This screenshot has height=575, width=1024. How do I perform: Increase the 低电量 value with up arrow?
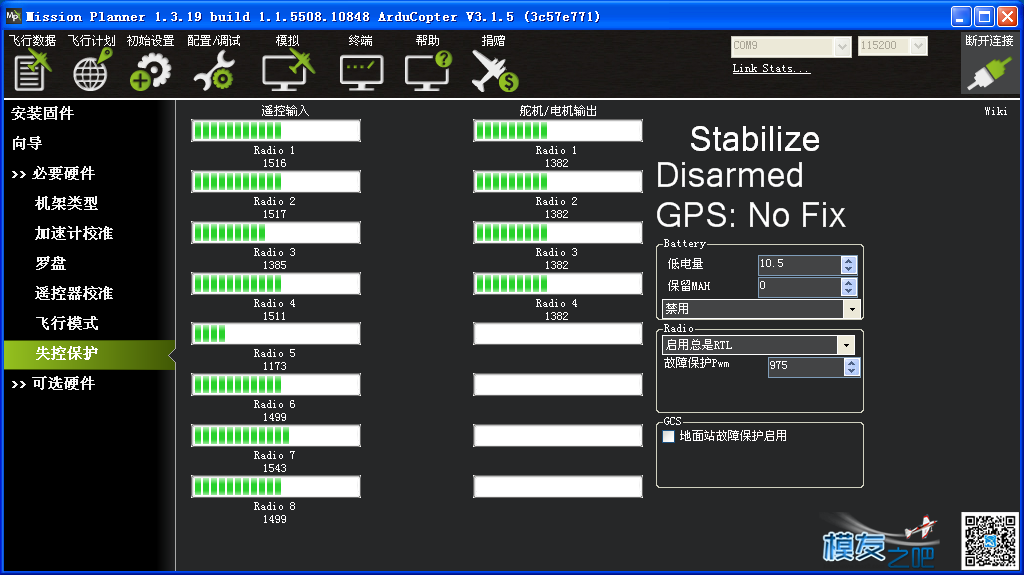[x=848, y=260]
